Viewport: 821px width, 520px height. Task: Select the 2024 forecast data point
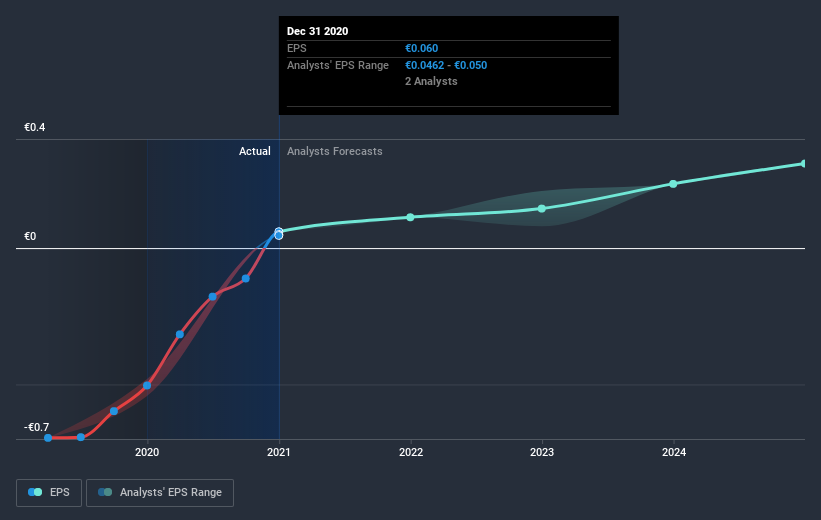[673, 184]
